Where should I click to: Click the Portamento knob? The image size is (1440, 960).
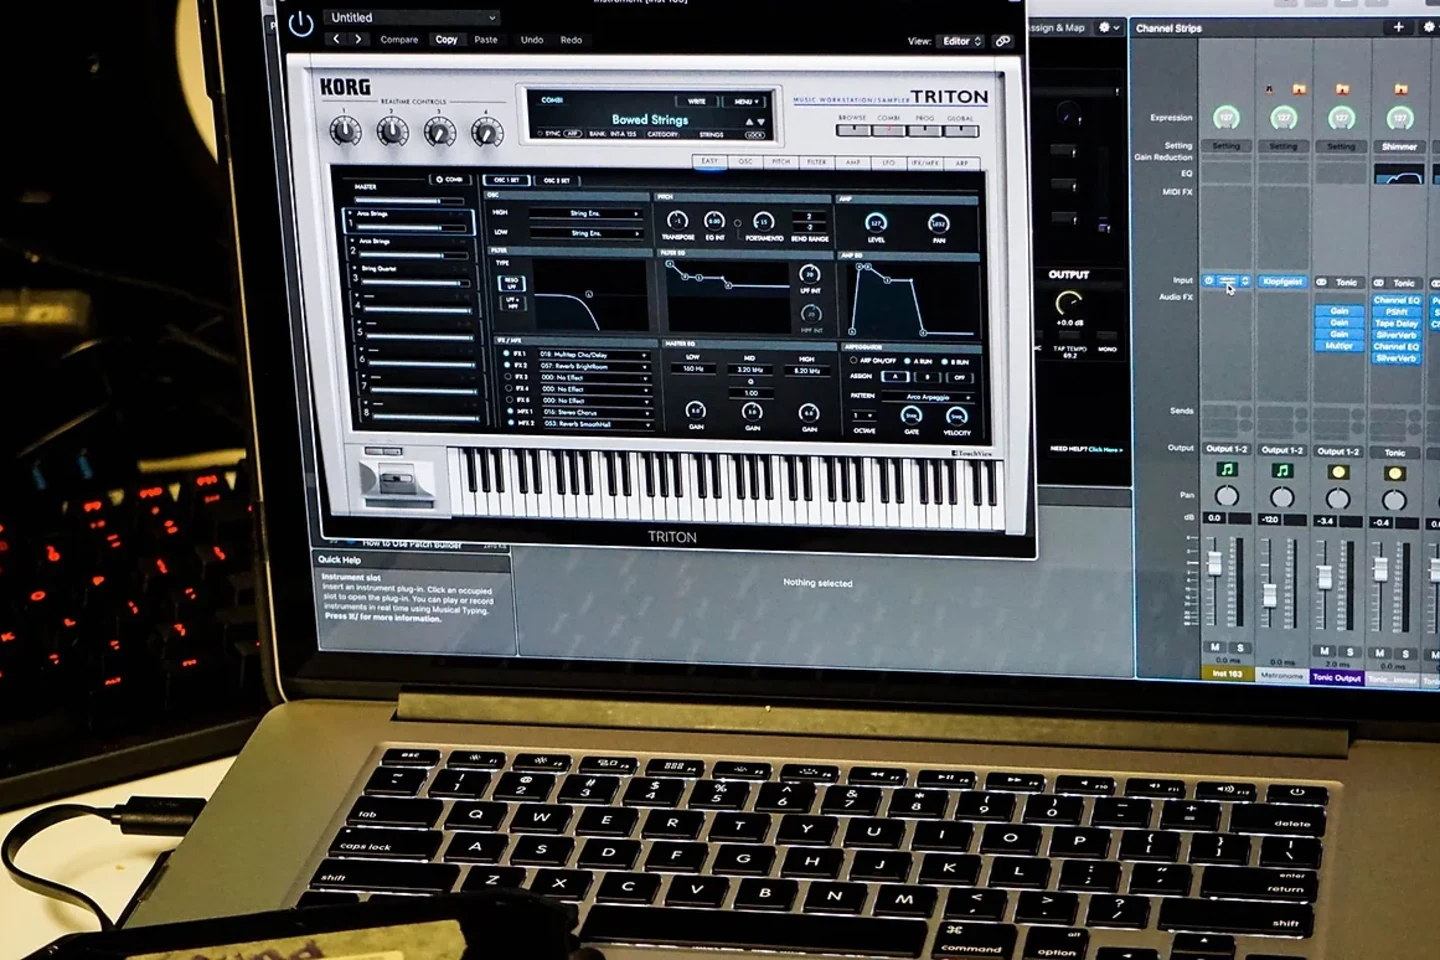pyautogui.click(x=763, y=222)
